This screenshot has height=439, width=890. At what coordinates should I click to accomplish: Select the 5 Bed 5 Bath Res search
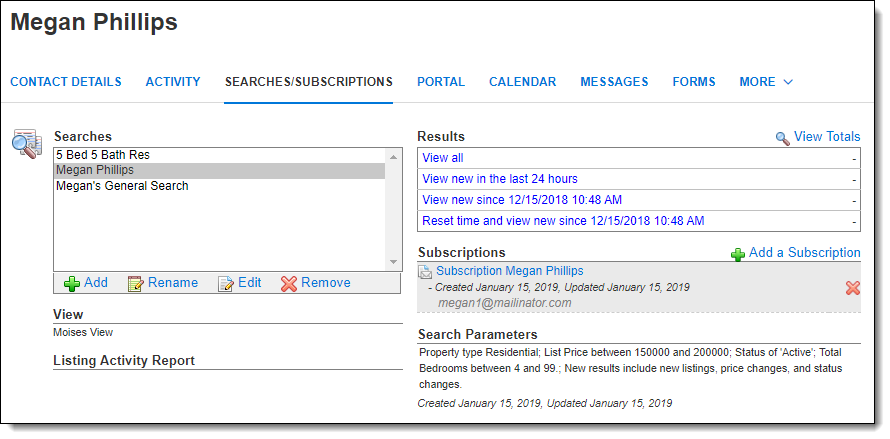click(219, 155)
